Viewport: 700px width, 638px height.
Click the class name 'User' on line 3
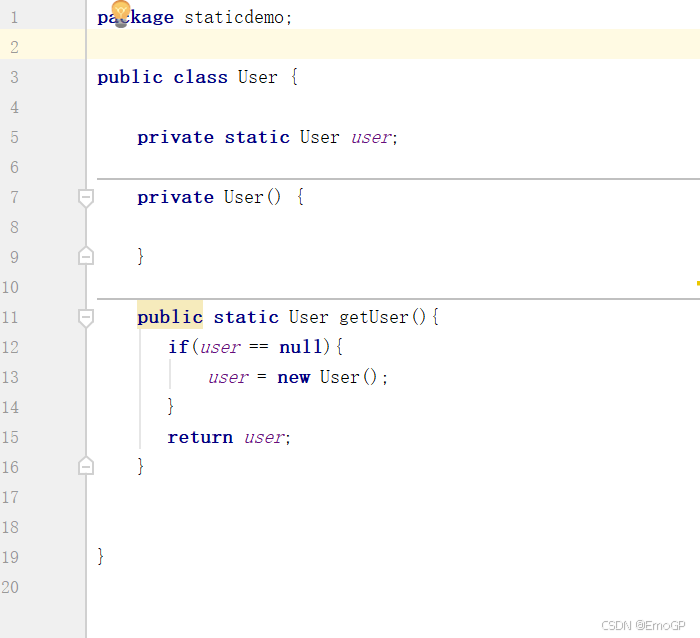[x=258, y=77]
